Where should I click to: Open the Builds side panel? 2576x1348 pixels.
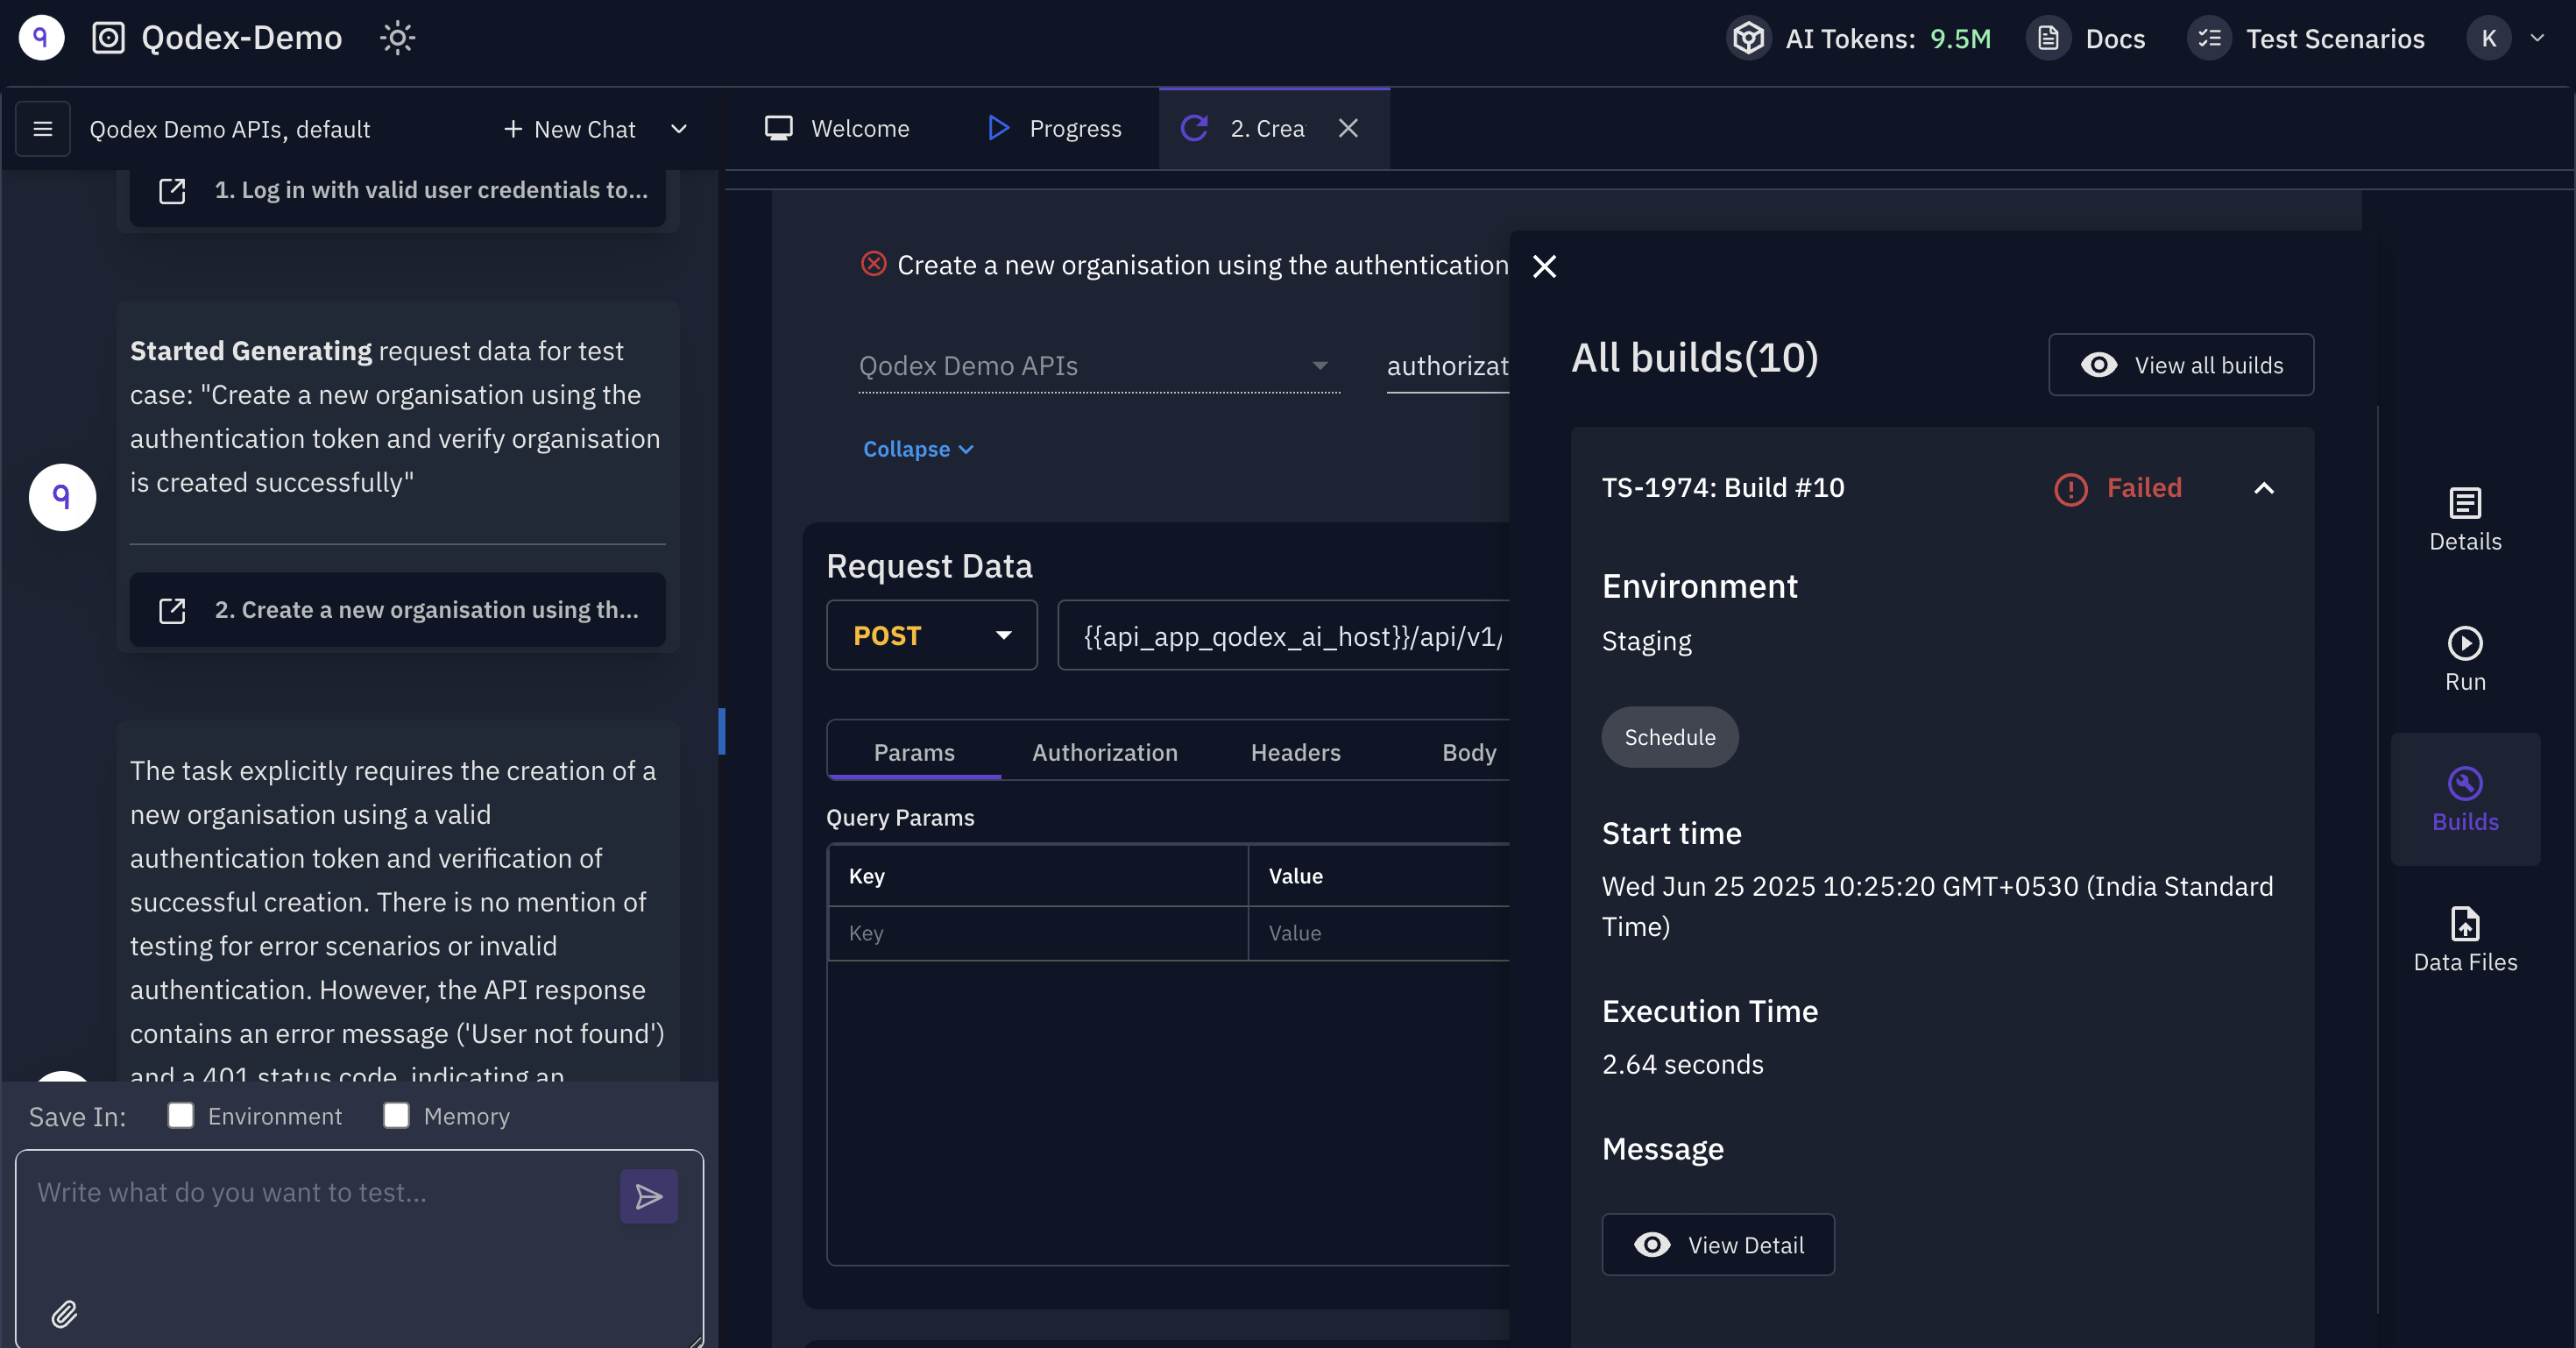tap(2464, 799)
